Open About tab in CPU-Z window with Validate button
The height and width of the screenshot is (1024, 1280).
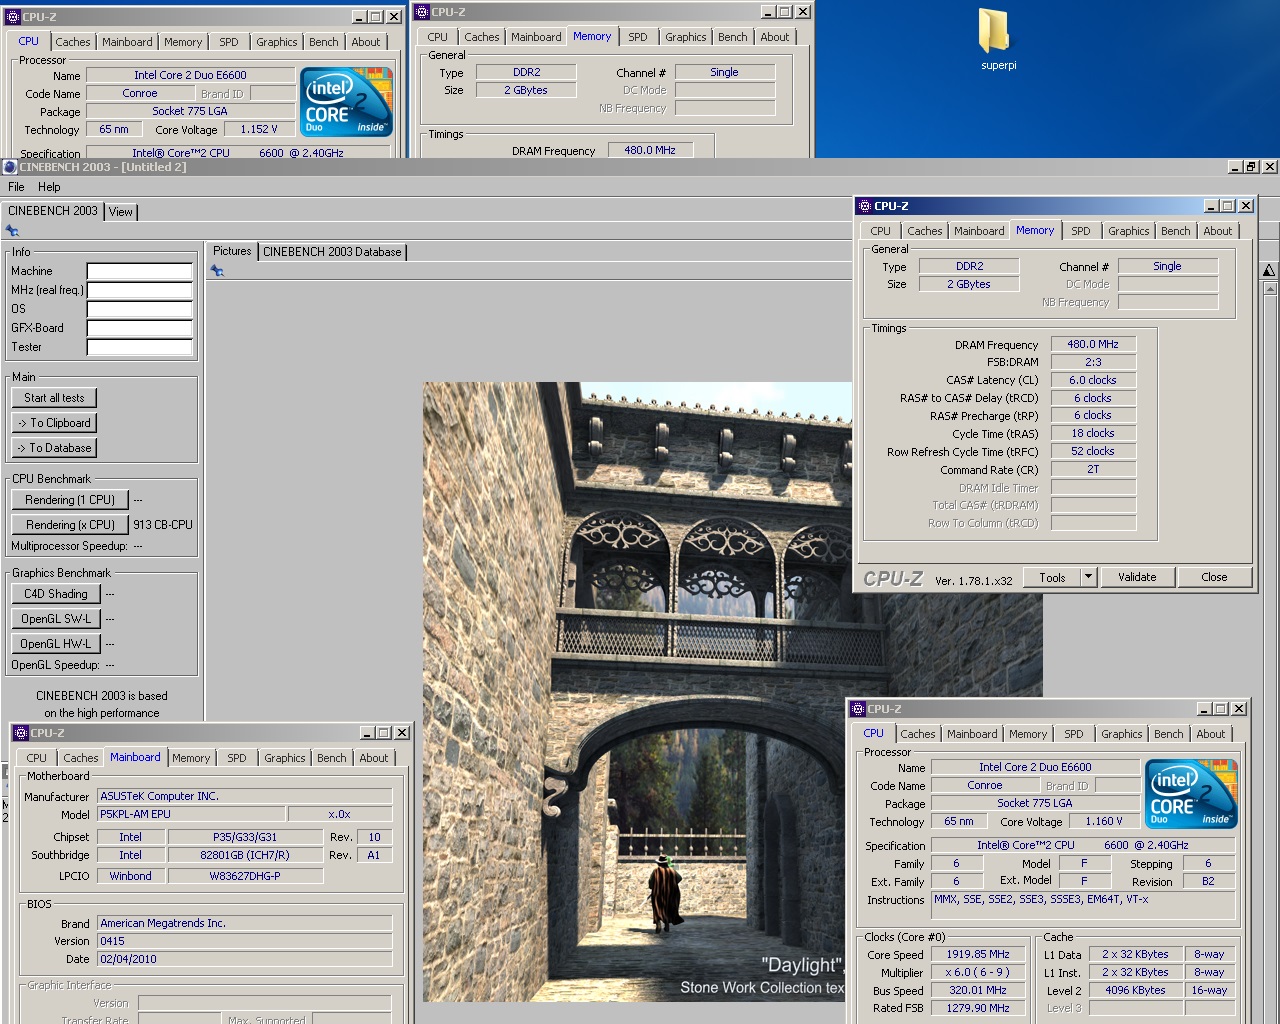click(x=1218, y=231)
